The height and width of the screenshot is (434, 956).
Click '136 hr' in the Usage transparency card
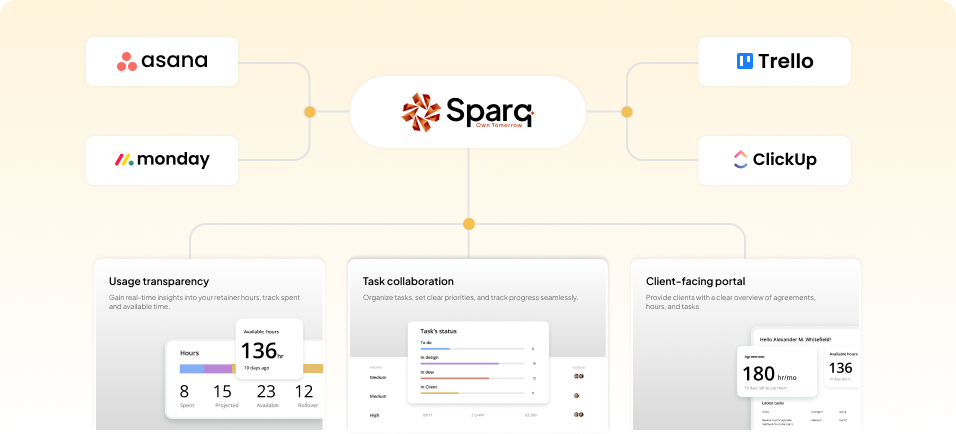(262, 352)
